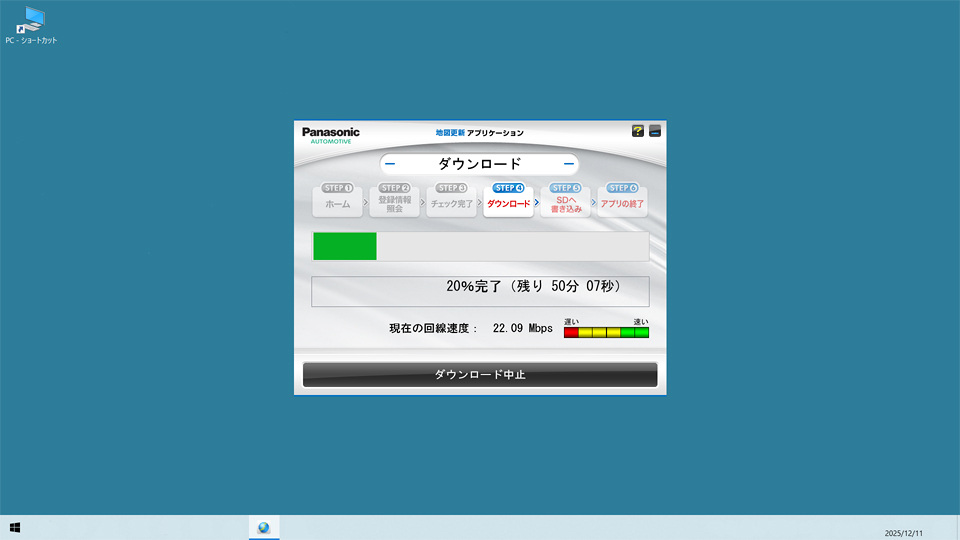
Task: Minimize the map update application window
Action: click(x=655, y=131)
